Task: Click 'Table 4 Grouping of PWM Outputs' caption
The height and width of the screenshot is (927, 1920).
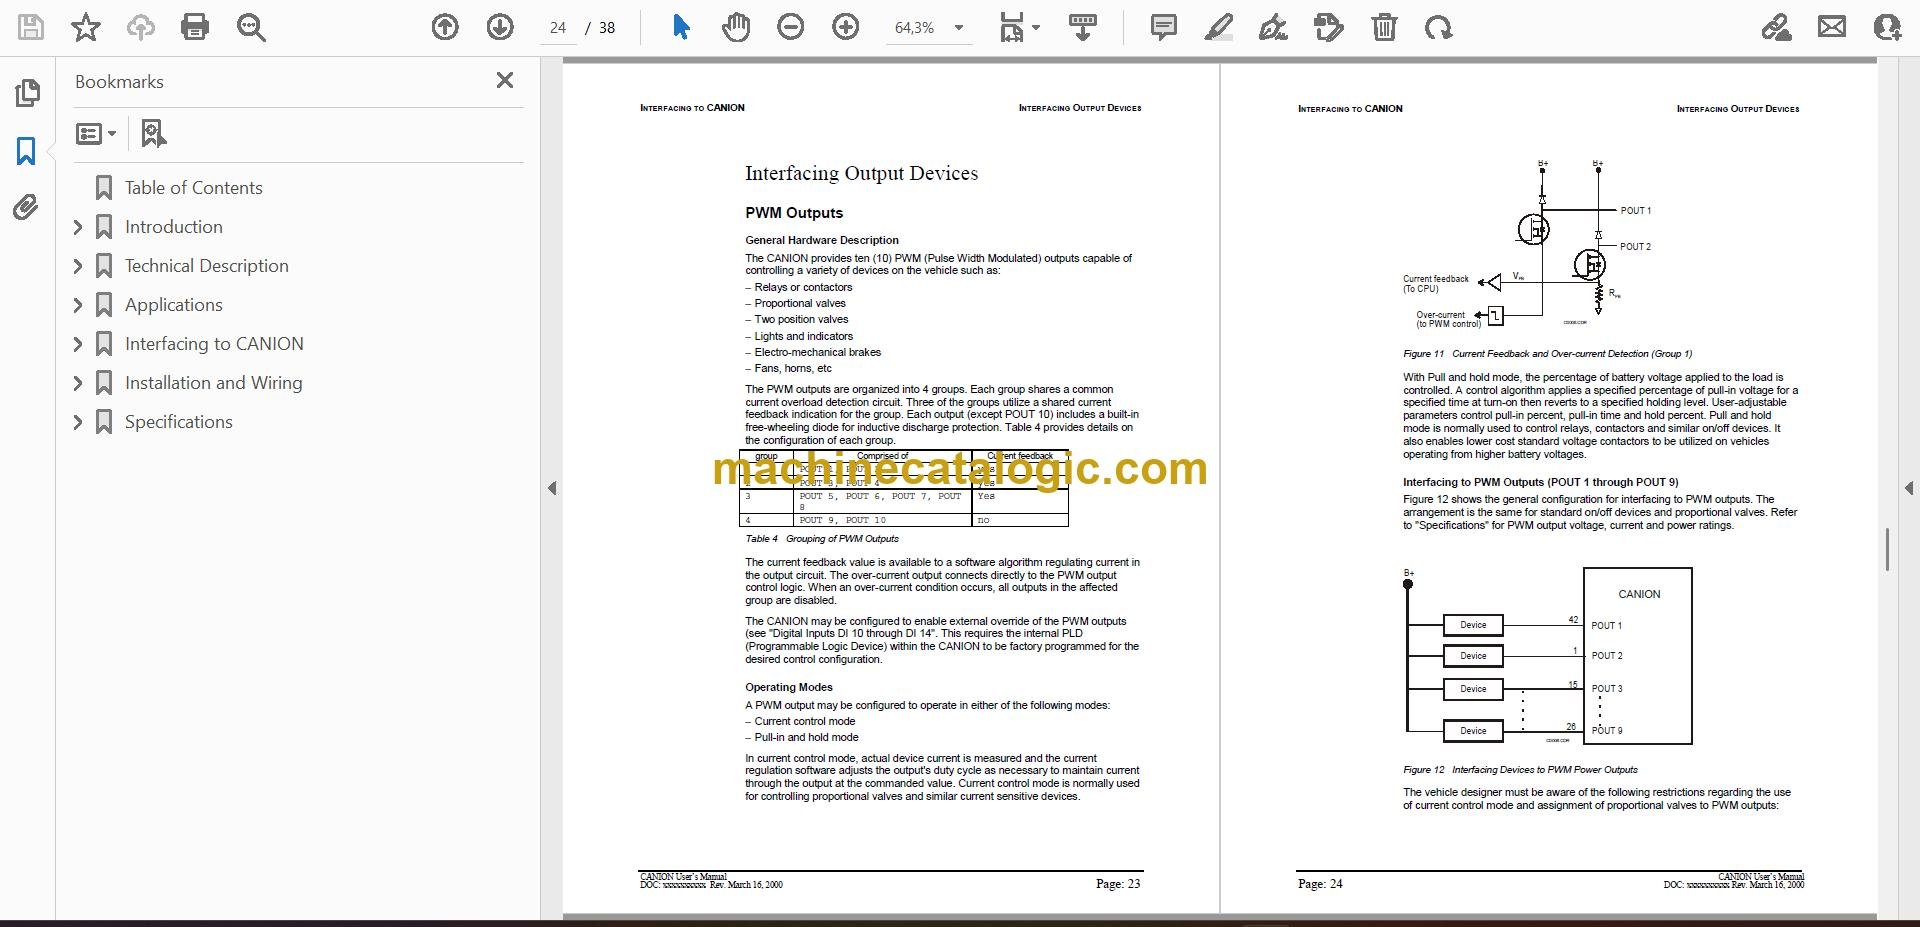Action: point(822,539)
